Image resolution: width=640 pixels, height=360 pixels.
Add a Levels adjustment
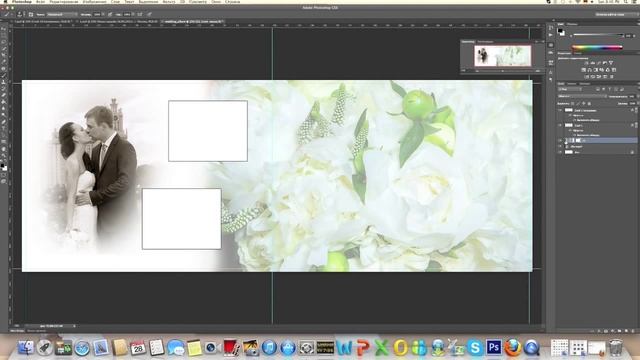click(593, 63)
